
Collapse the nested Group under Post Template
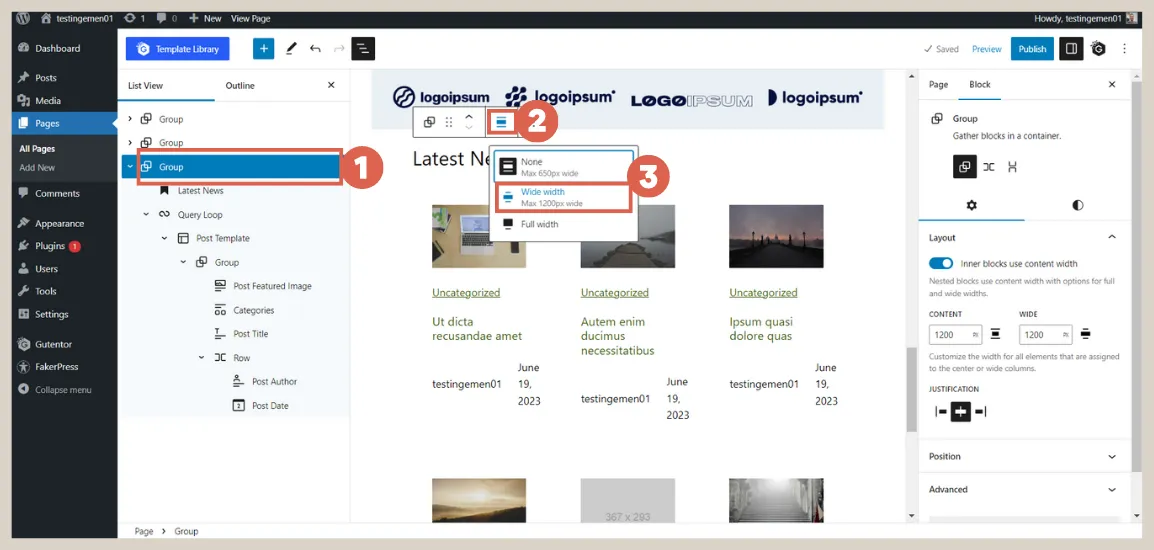tap(183, 262)
